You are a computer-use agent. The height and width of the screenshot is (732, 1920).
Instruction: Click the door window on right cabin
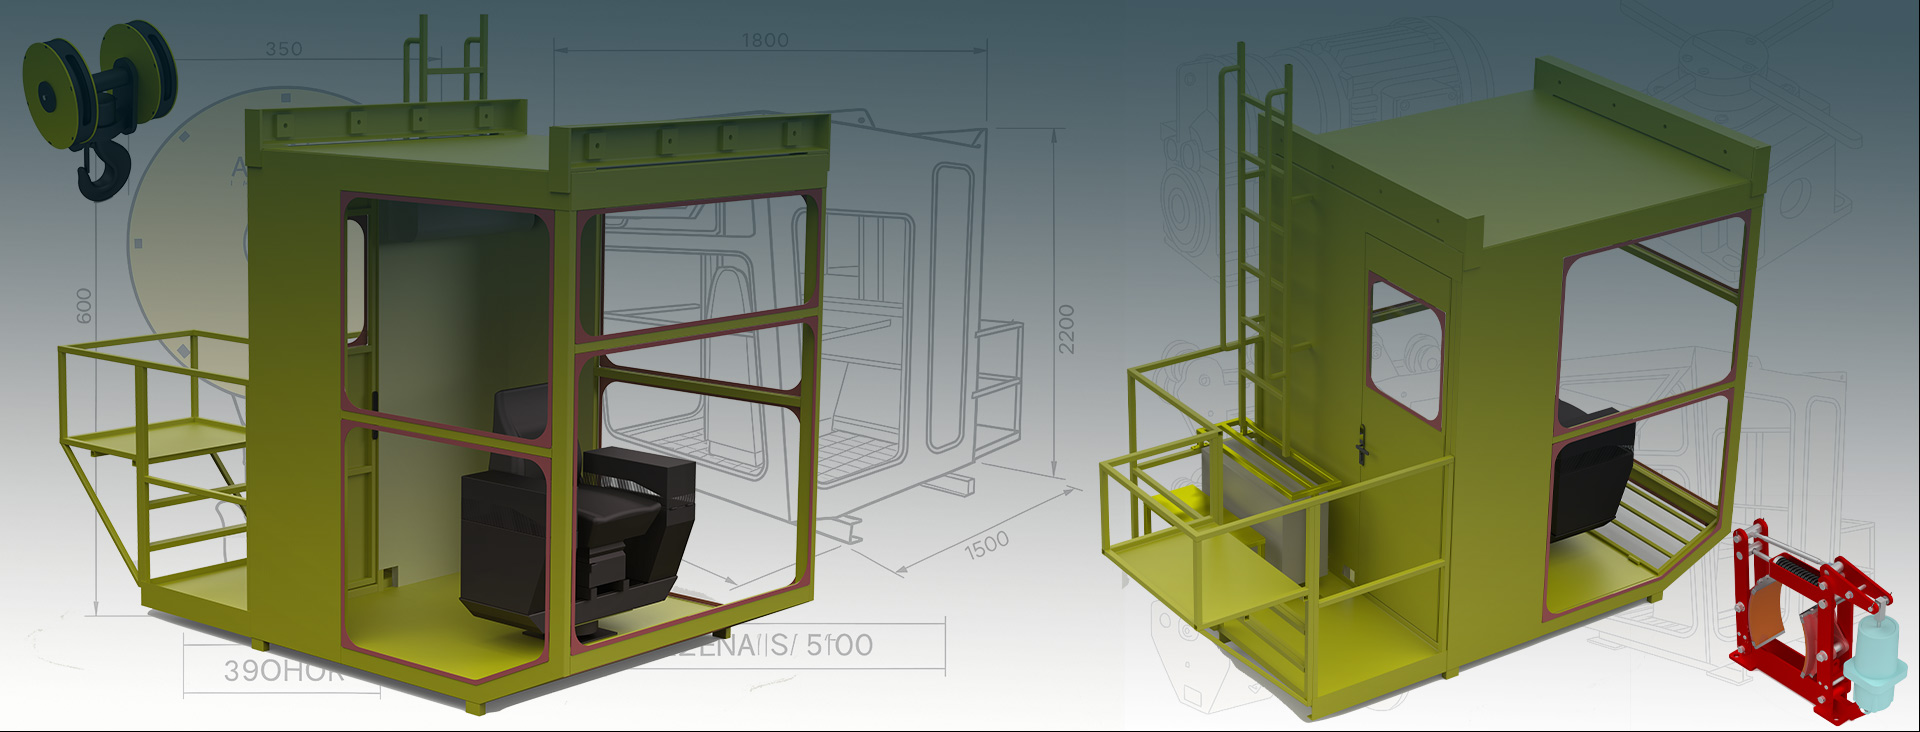tap(1405, 350)
